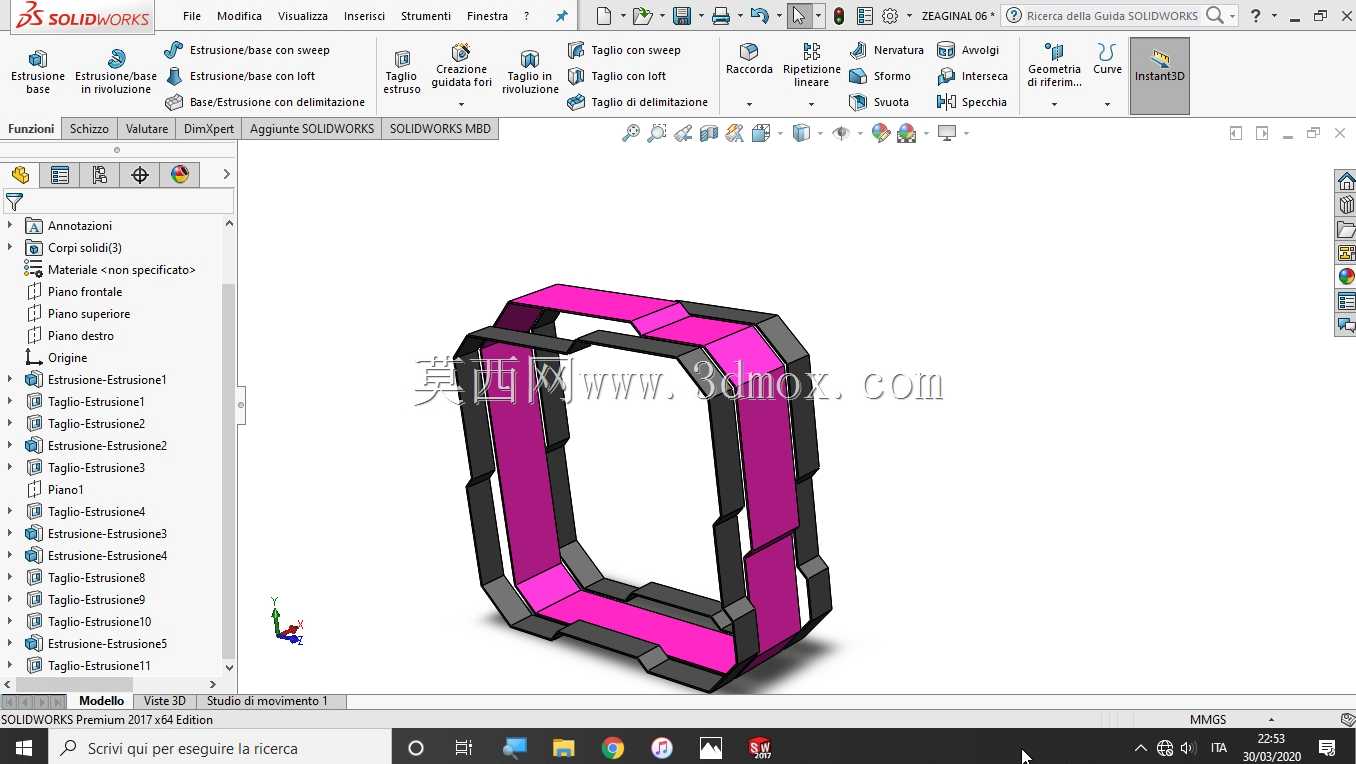Select Taglio in rivoluzione tool

(530, 71)
